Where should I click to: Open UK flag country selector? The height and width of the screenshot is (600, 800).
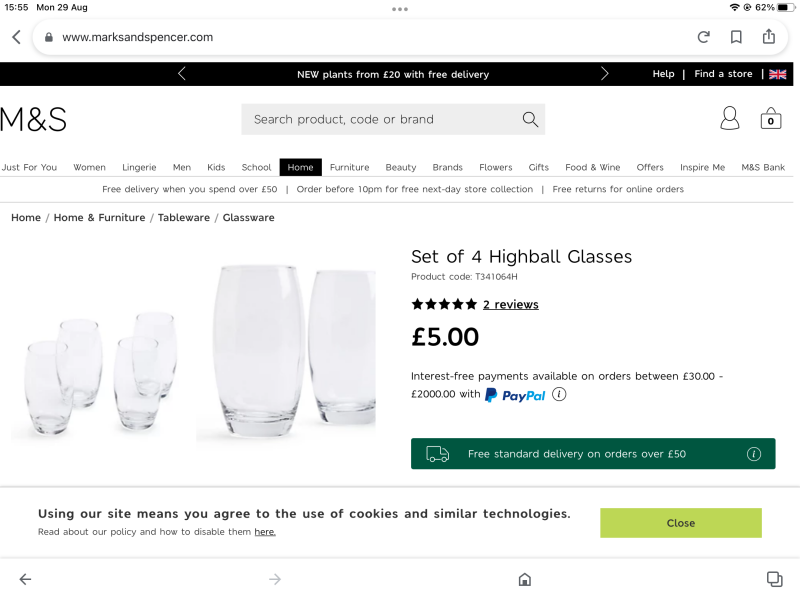pos(777,74)
